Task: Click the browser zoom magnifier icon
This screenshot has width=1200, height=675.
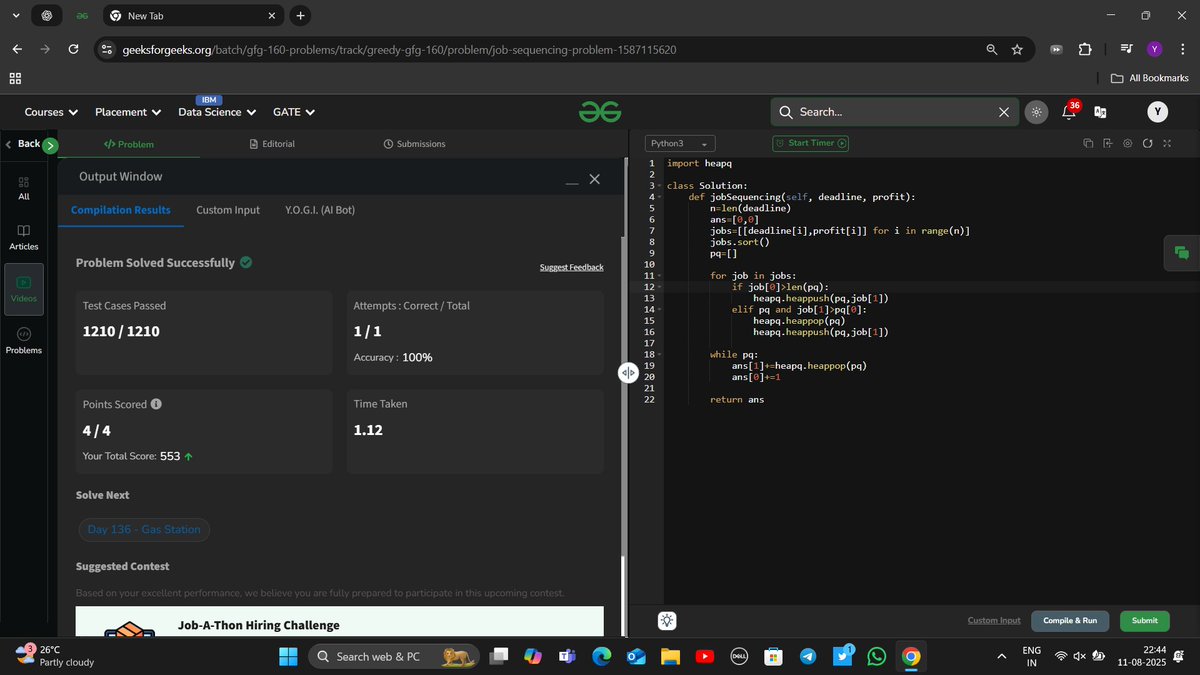Action: tap(991, 49)
